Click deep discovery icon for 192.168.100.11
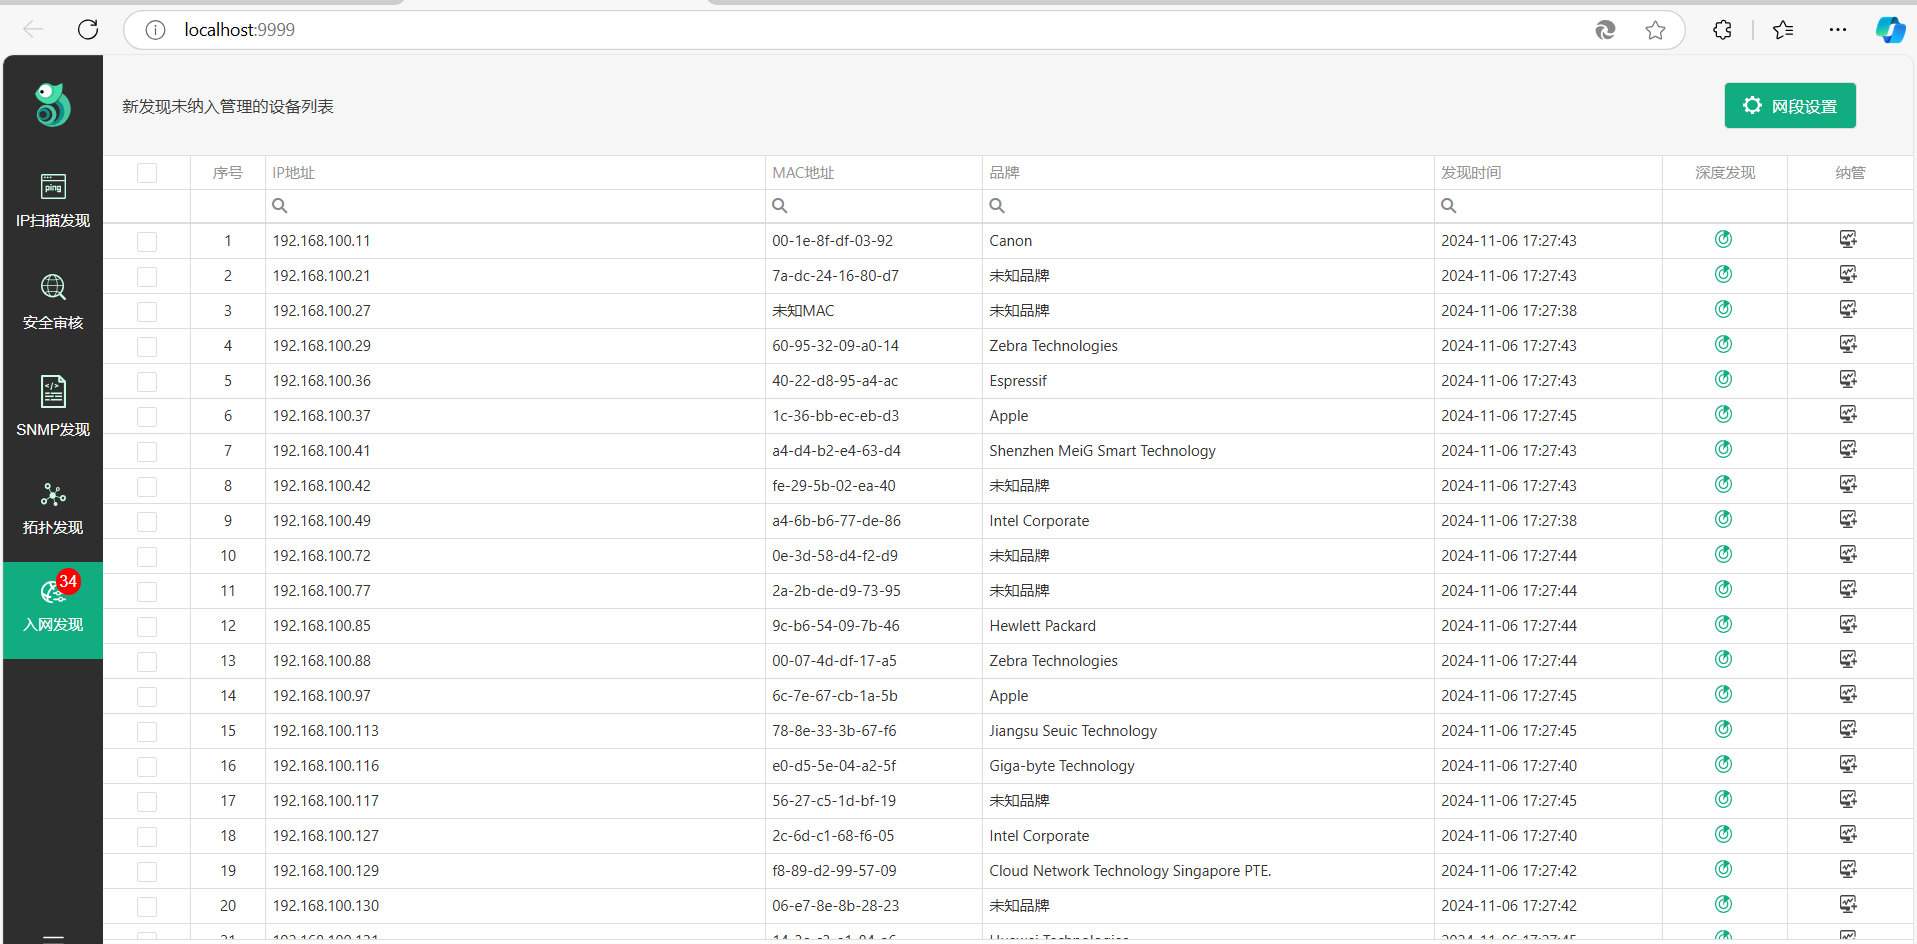The width and height of the screenshot is (1917, 944). click(1723, 239)
